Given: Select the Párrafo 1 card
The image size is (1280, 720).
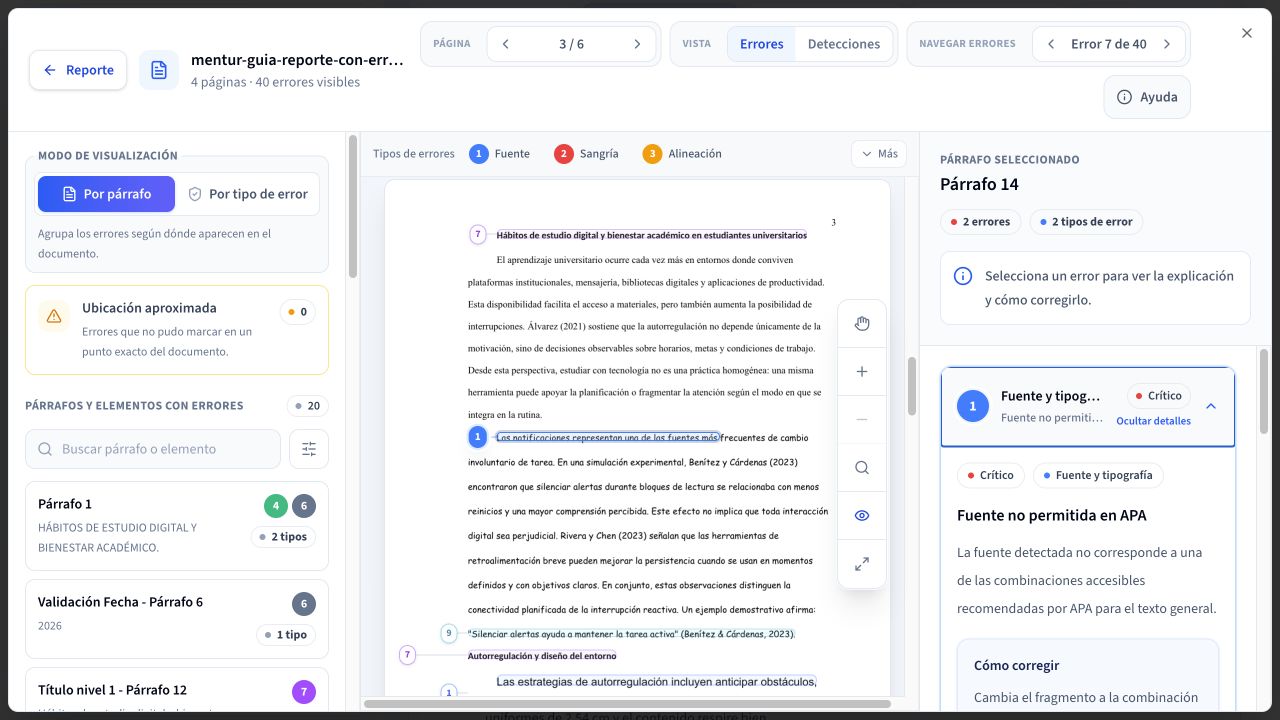Looking at the screenshot, I should coord(177,526).
